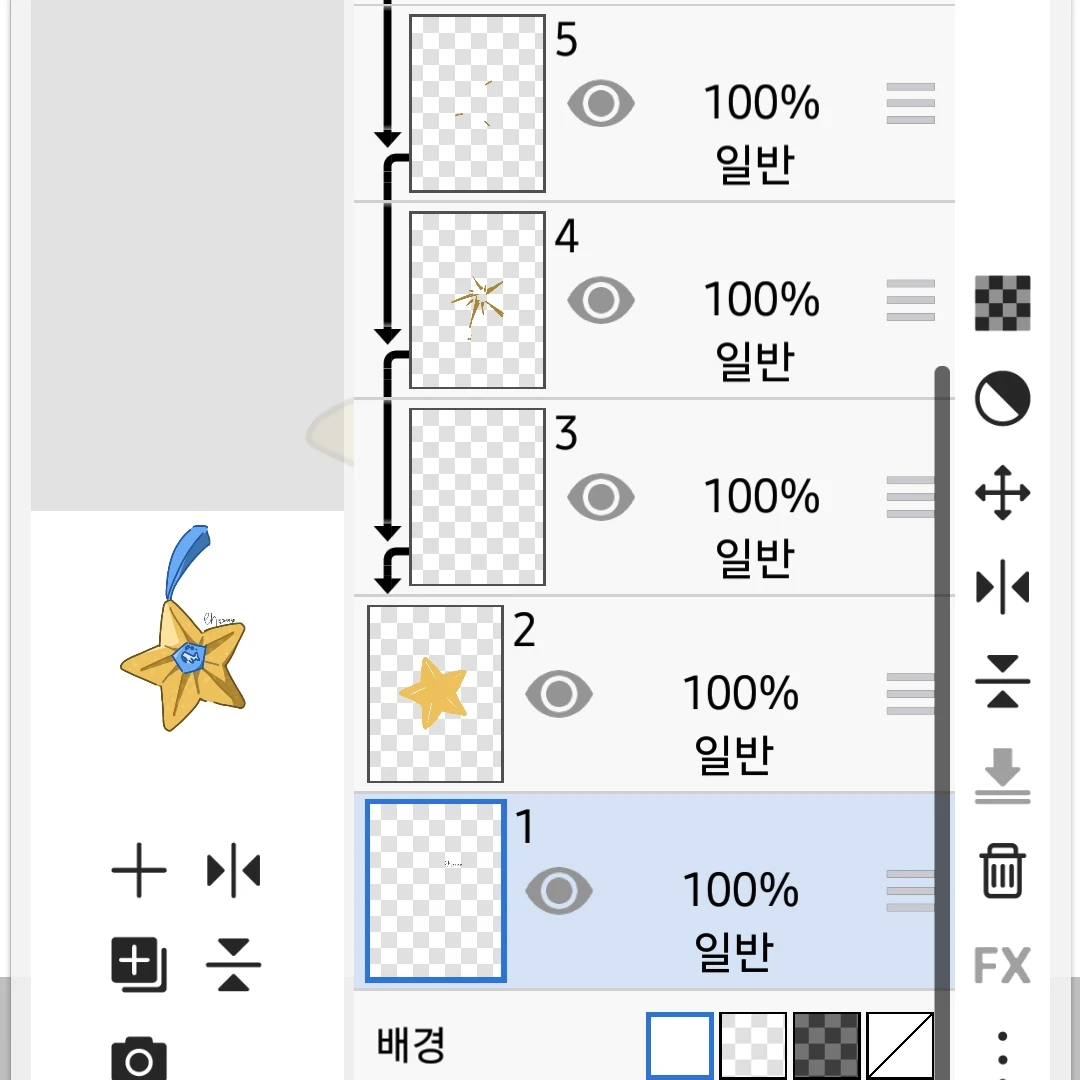Image resolution: width=1080 pixels, height=1080 pixels.
Task: Flip layer vertically in the right toolbar
Action: 1002,681
